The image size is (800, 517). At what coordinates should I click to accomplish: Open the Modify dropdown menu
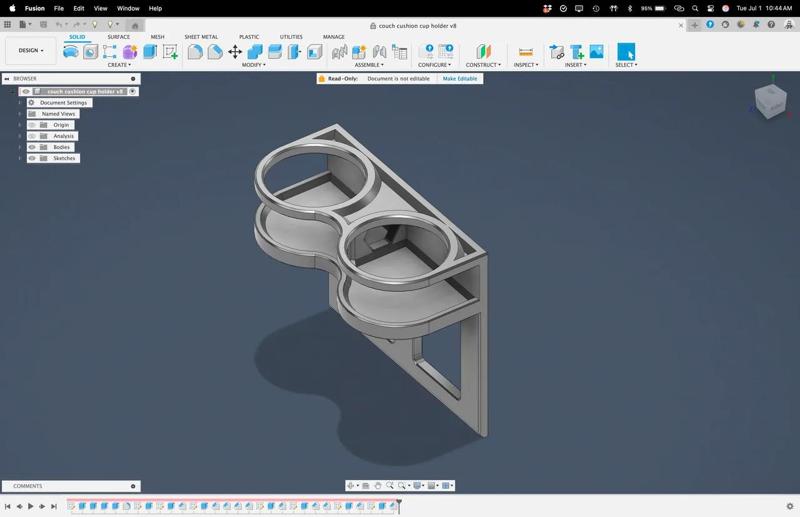point(253,65)
